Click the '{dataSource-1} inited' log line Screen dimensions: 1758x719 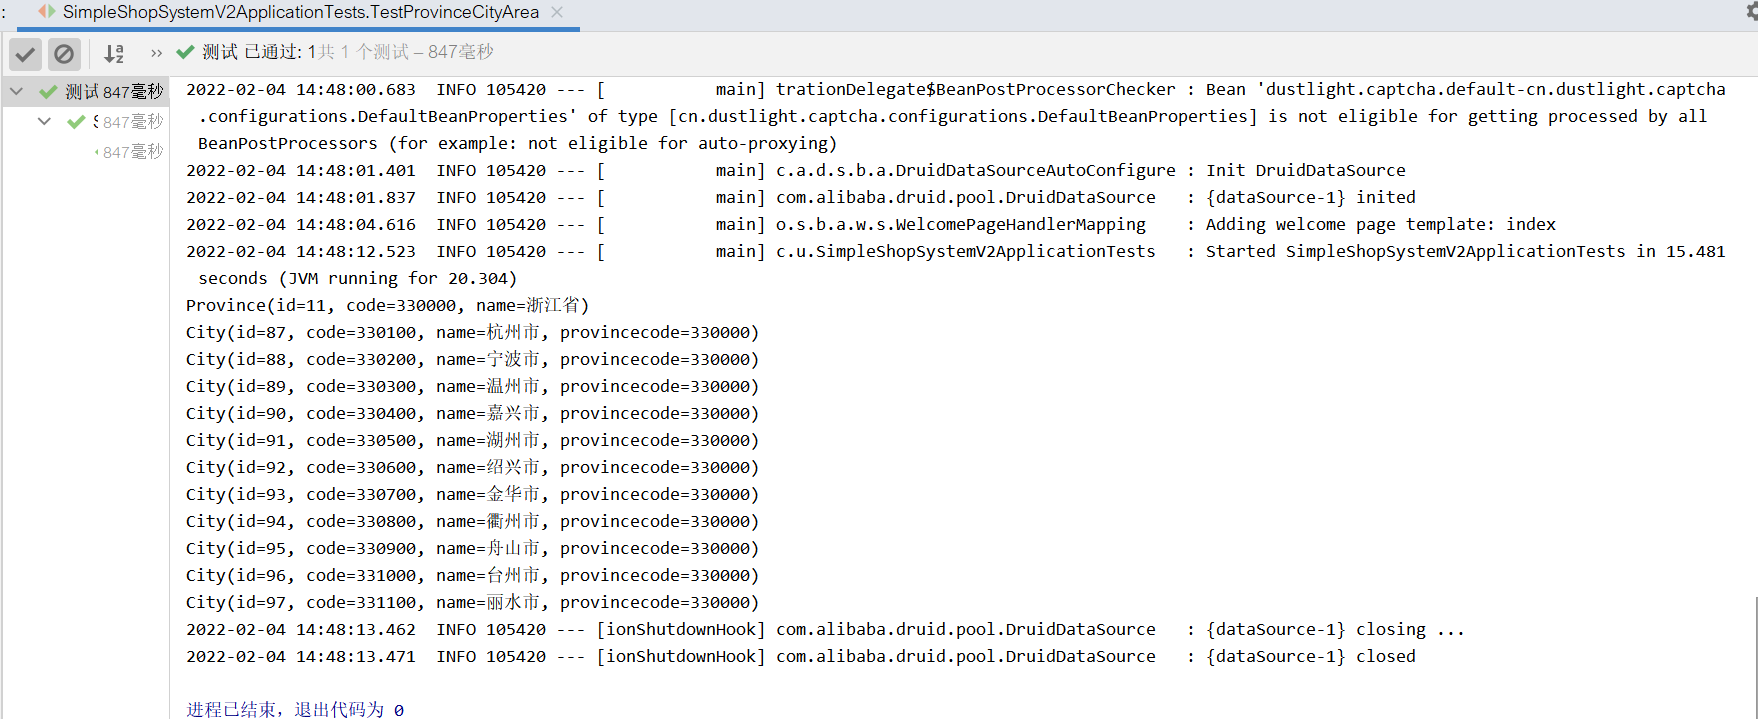click(801, 197)
